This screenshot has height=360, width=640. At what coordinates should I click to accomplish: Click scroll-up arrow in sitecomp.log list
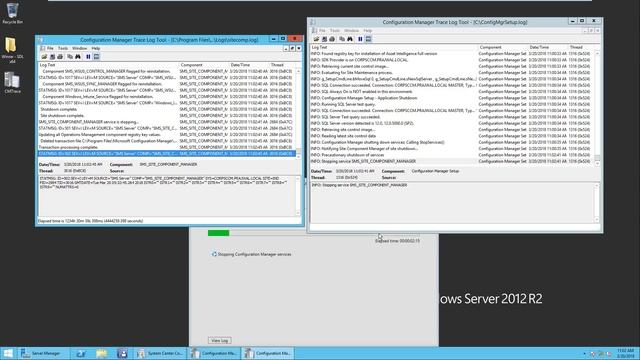click(x=298, y=71)
